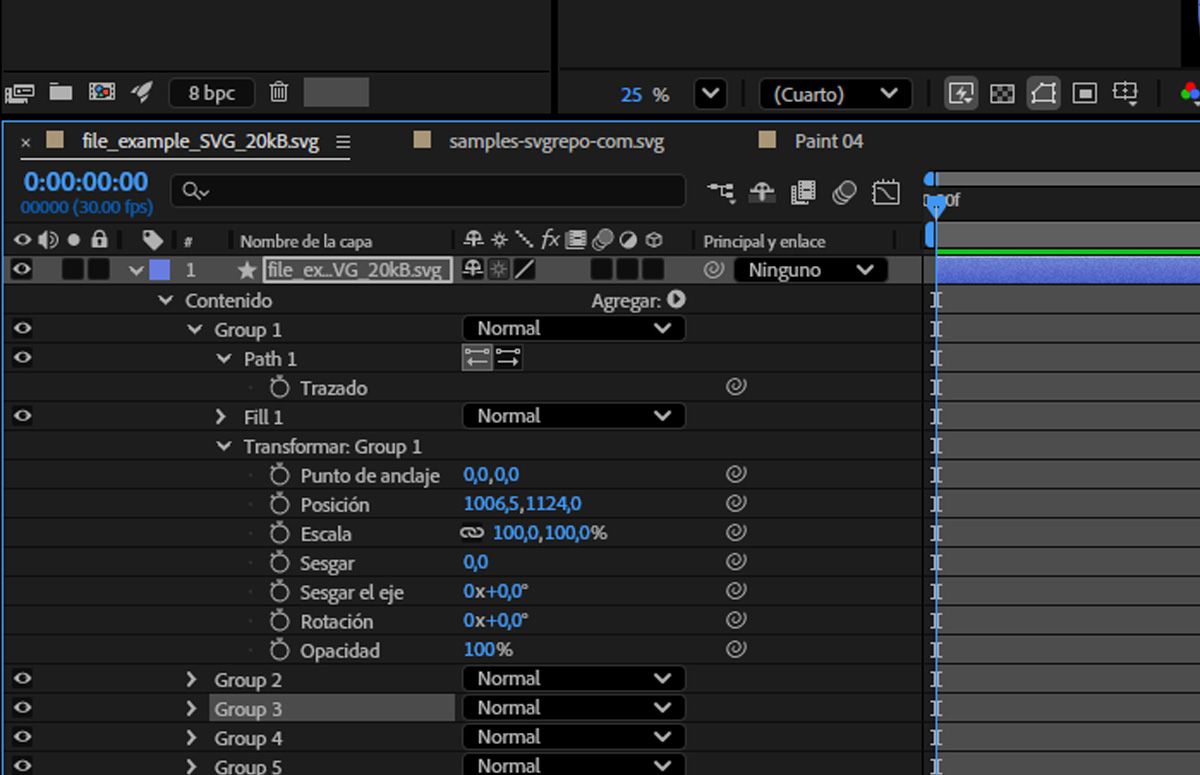Toggle the quality switch on layer 1
Viewport: 1200px width, 775px height.
coord(525,270)
